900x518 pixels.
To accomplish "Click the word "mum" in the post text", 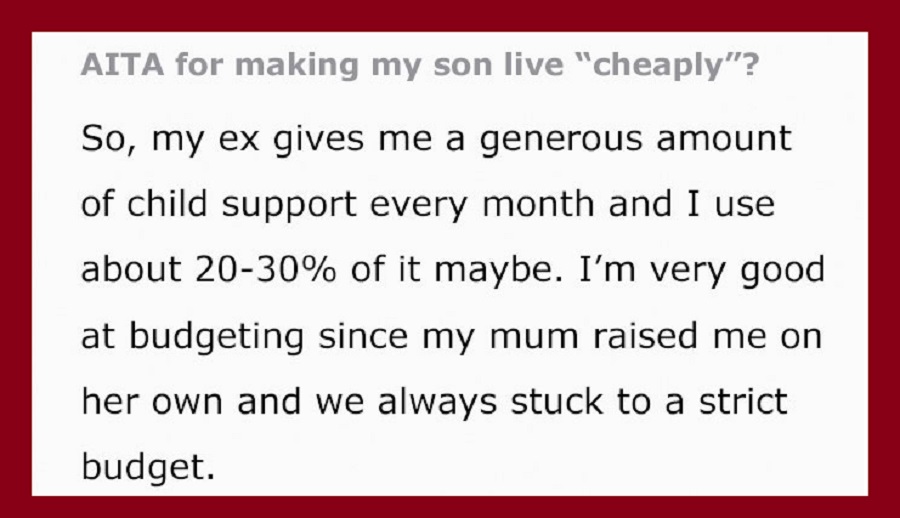I will (534, 338).
